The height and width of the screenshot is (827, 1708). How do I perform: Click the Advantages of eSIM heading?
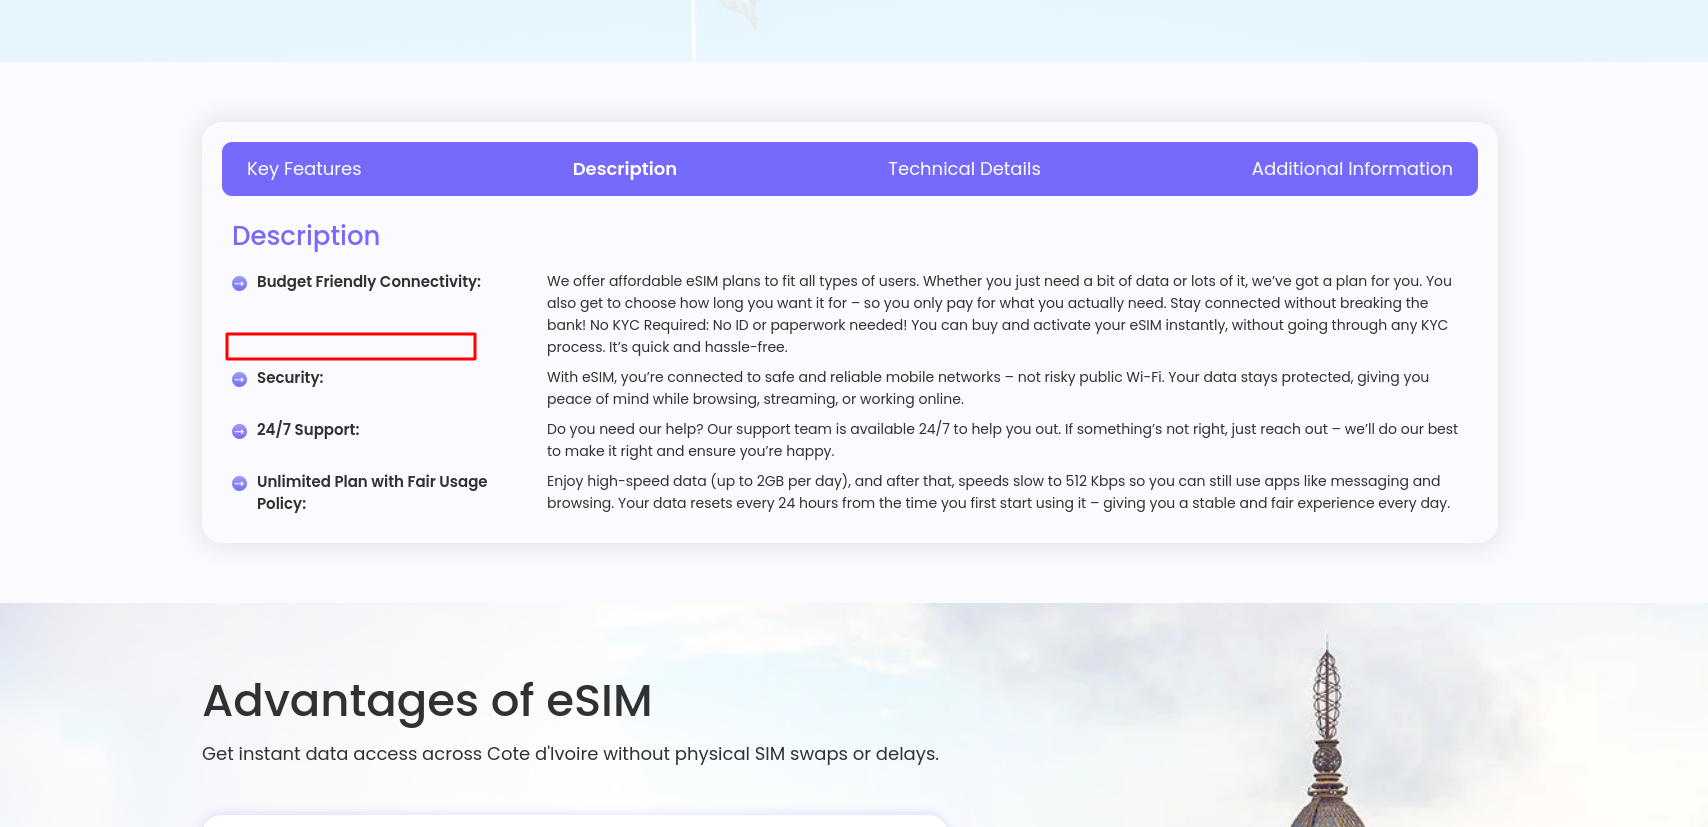click(427, 700)
